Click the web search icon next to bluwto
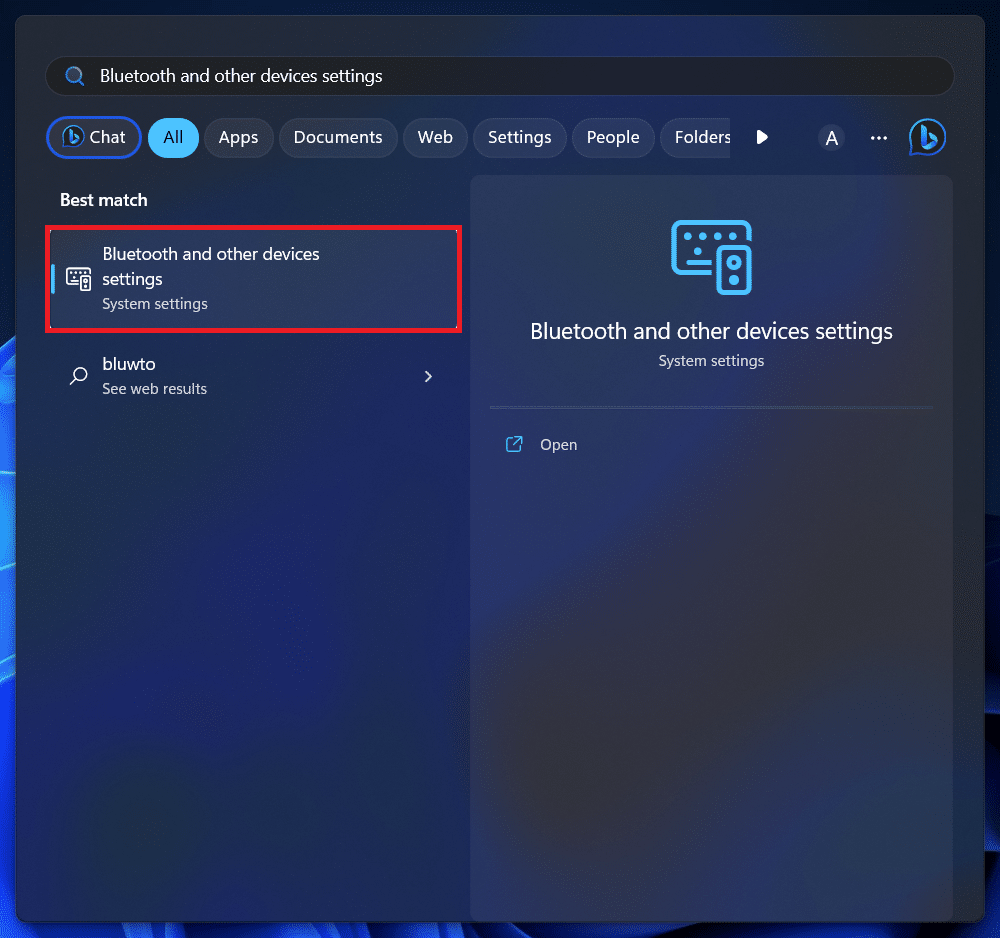Screen dimensions: 1000x938 [79, 375]
